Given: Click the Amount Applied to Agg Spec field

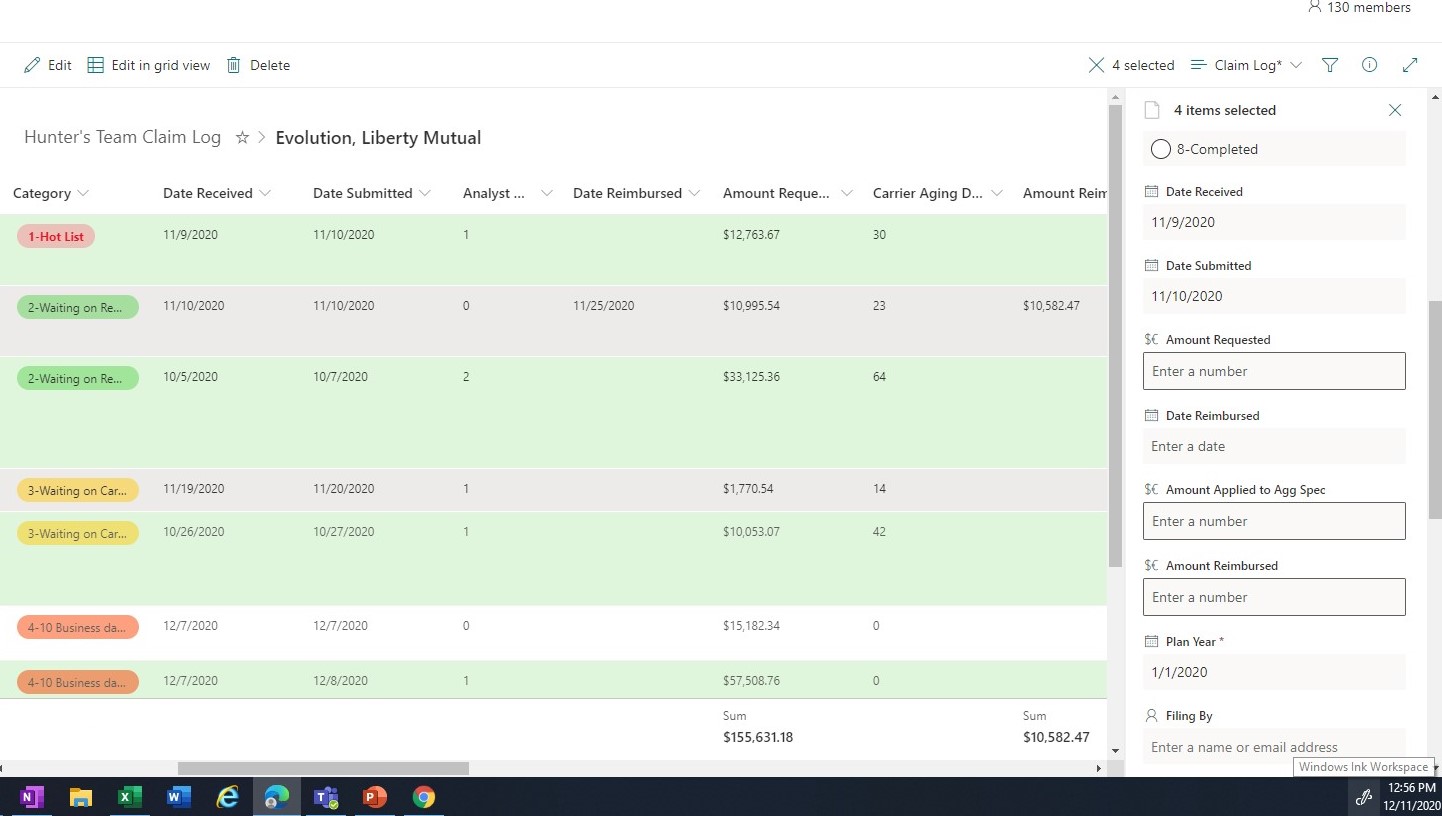Looking at the screenshot, I should [1274, 521].
